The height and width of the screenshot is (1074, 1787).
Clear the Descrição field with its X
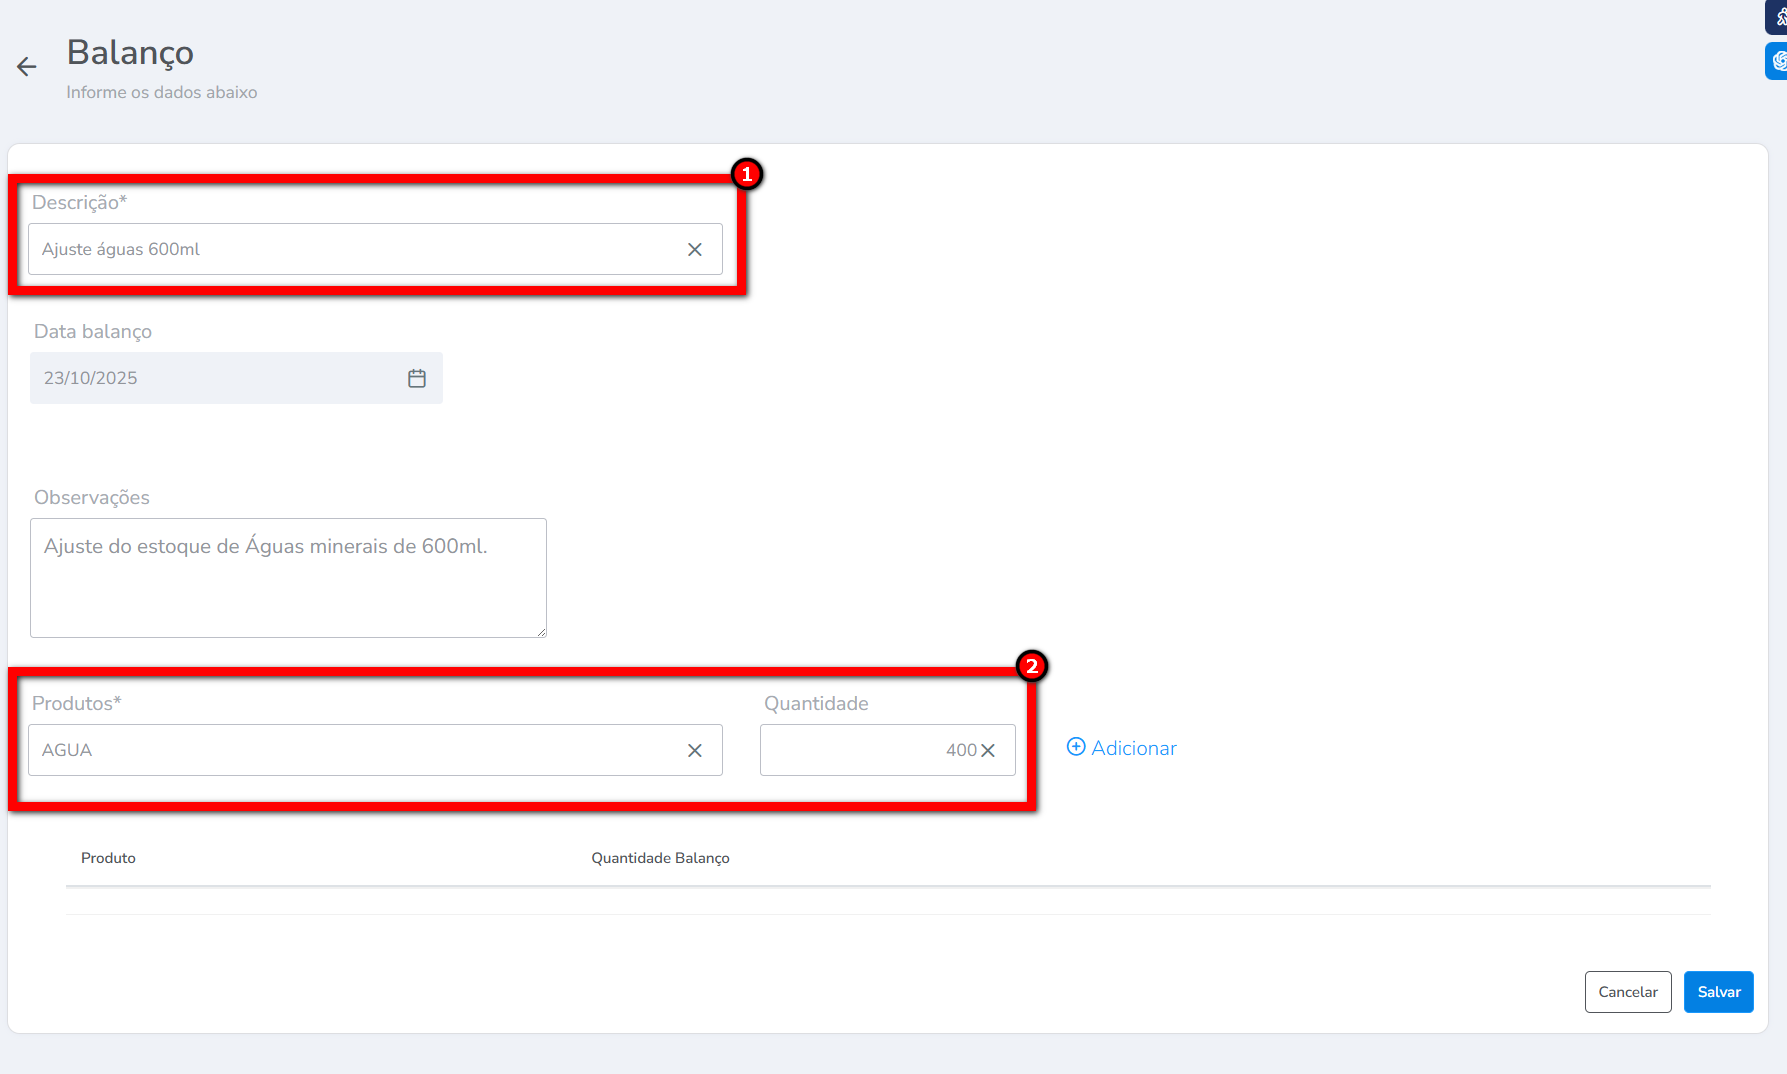(695, 250)
